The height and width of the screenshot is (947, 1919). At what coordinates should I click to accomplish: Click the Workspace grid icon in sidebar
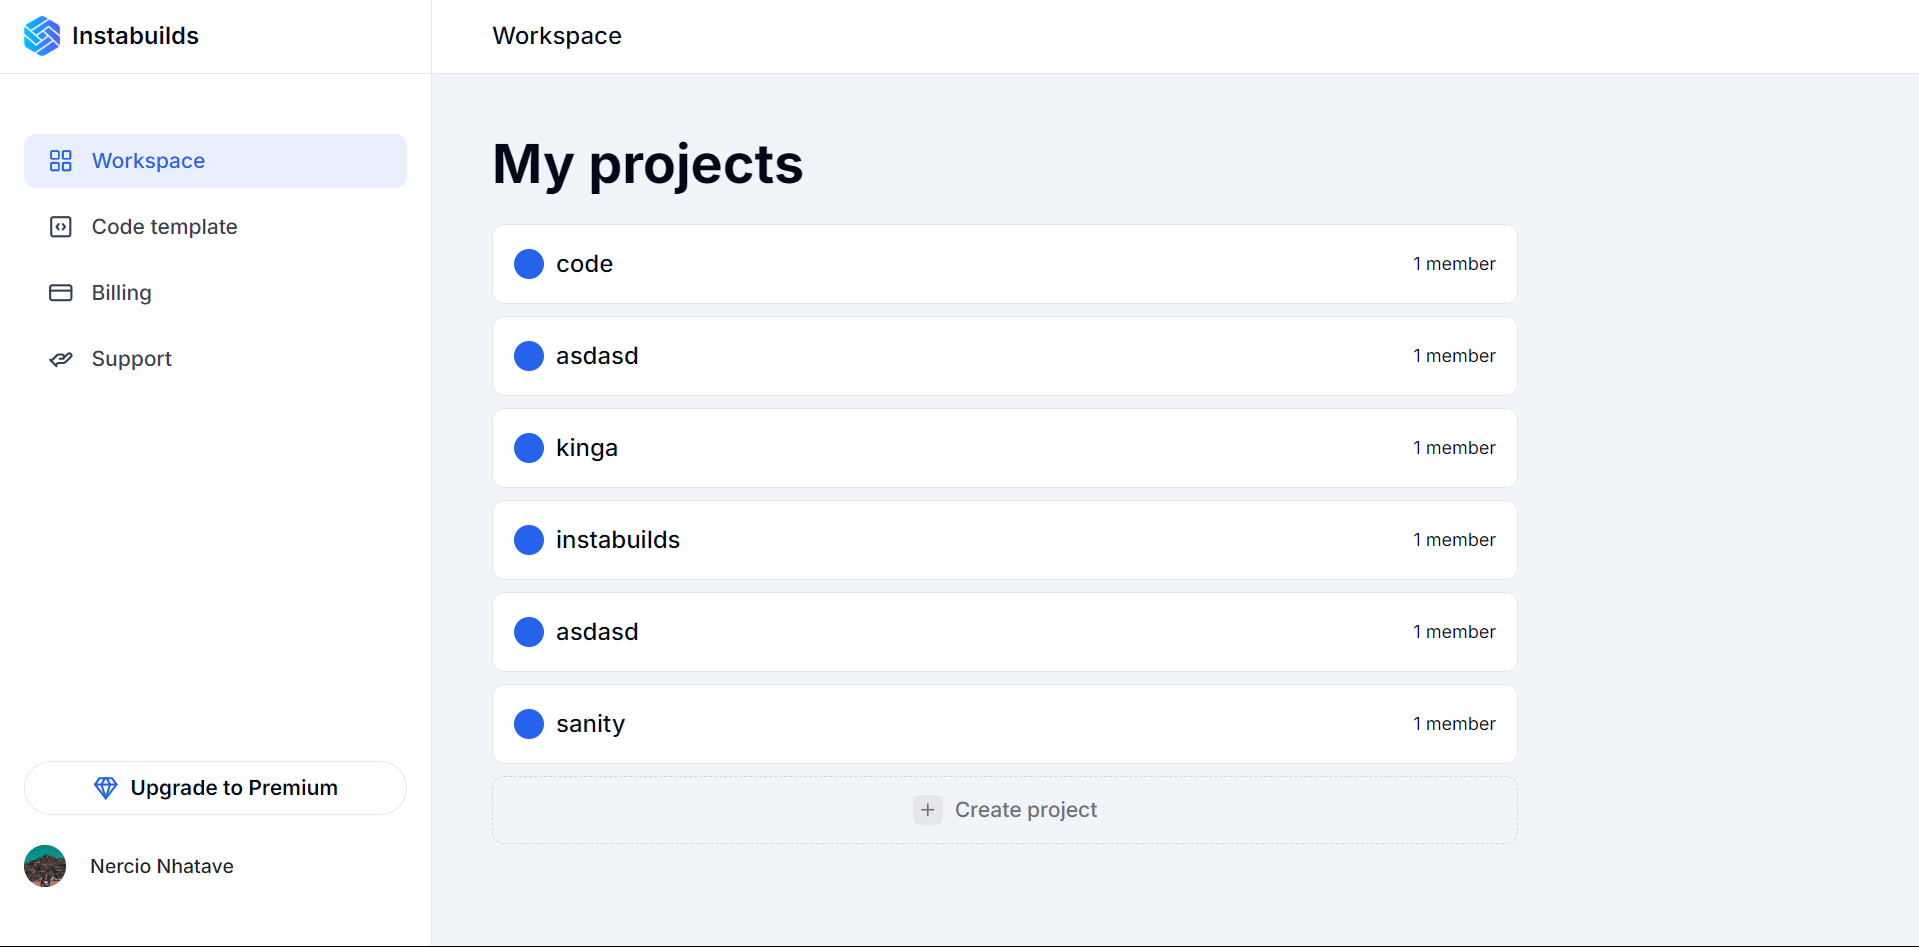61,161
